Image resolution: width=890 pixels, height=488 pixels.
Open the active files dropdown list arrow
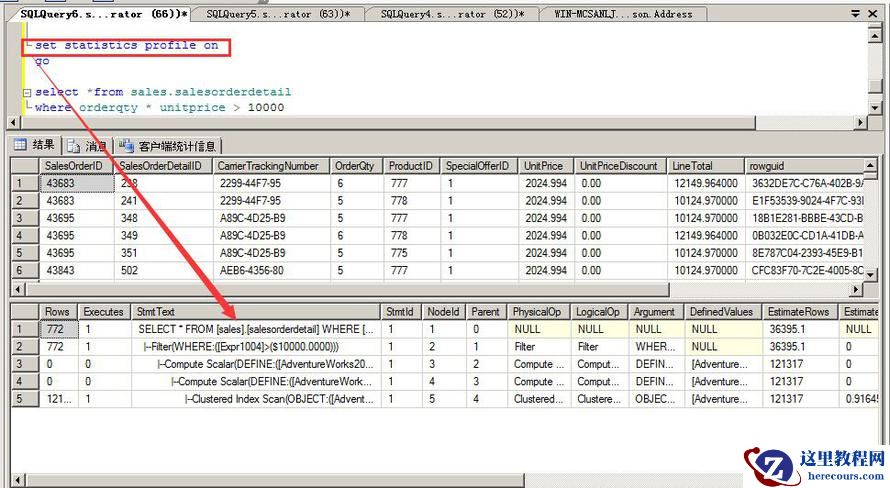coord(854,14)
